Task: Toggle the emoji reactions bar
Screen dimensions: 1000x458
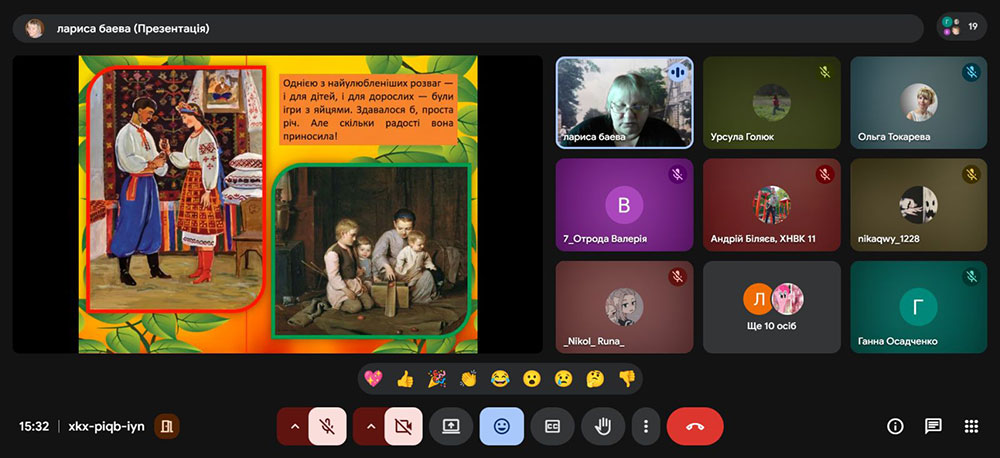Action: (501, 426)
